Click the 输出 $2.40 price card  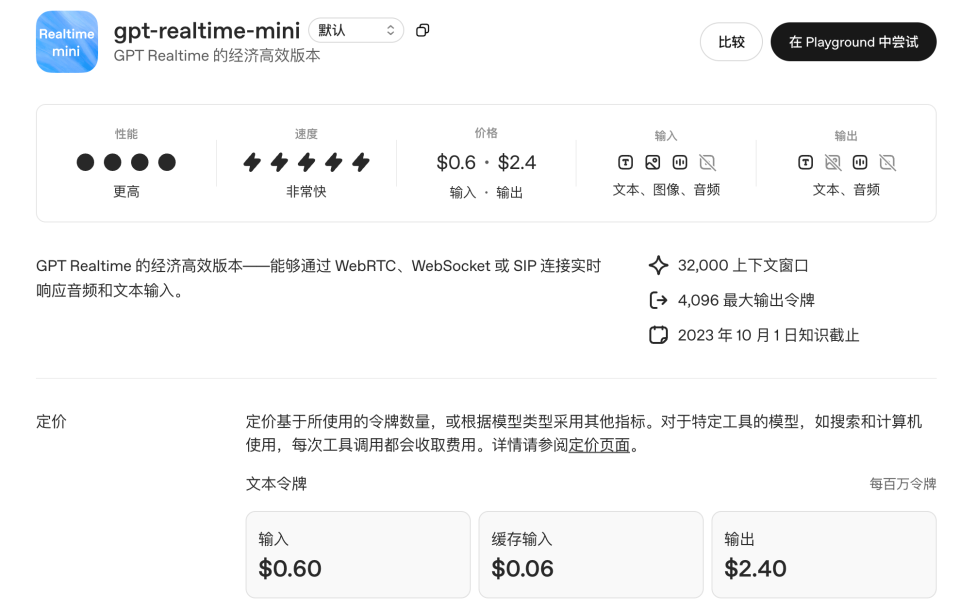824,555
